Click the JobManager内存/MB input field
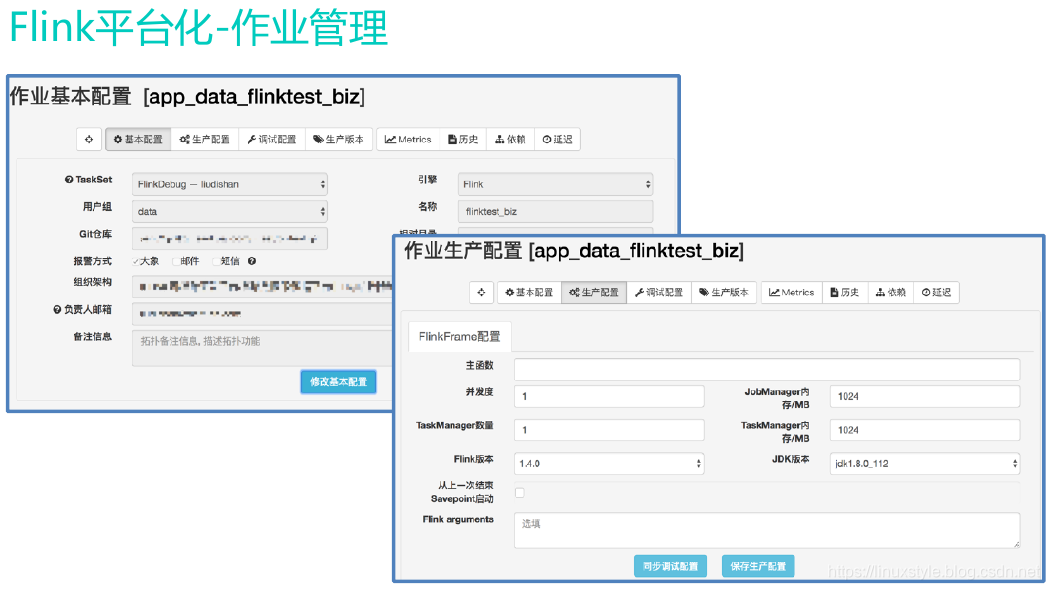Screen dimensions: 1050x590 pyautogui.click(x=925, y=396)
